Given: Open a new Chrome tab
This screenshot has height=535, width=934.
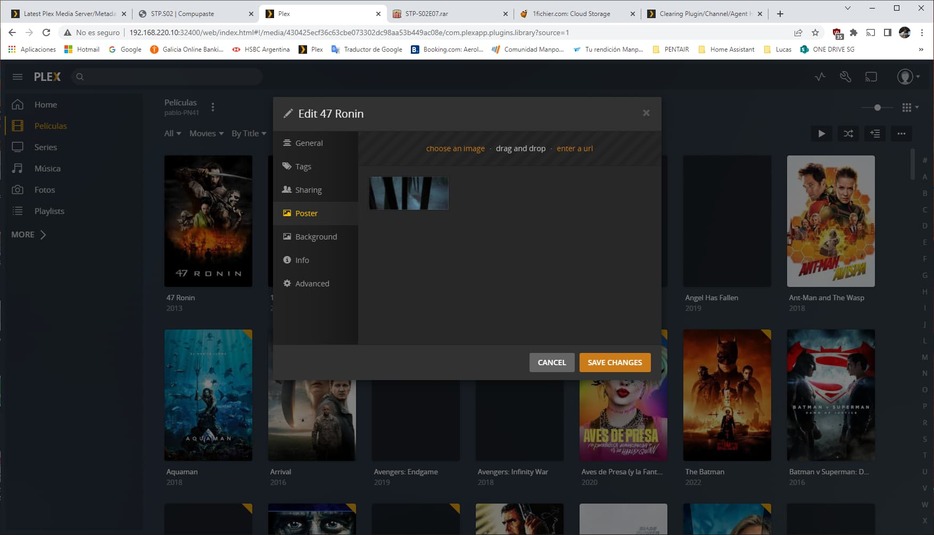Looking at the screenshot, I should click(x=780, y=13).
